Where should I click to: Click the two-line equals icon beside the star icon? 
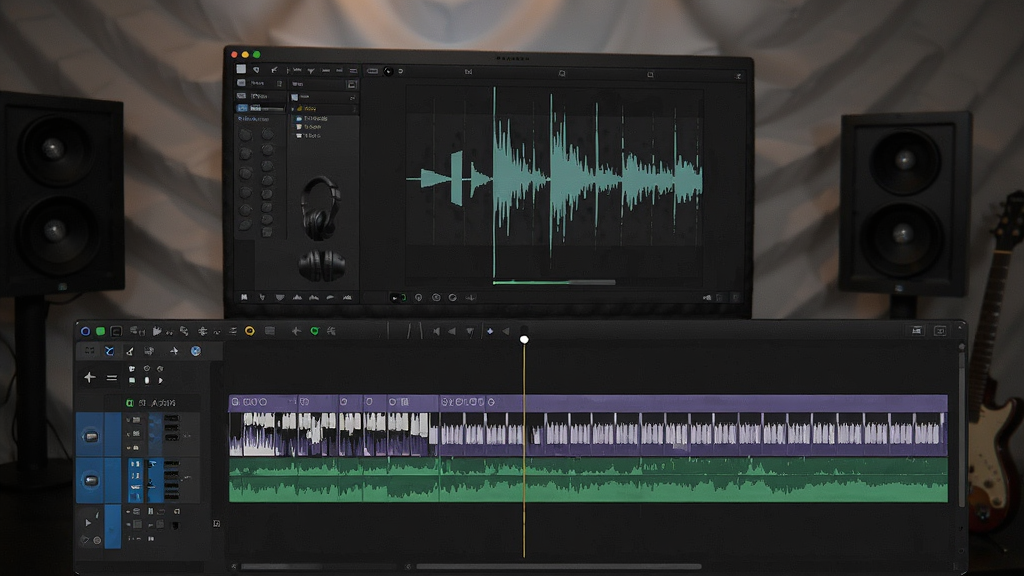click(x=112, y=377)
